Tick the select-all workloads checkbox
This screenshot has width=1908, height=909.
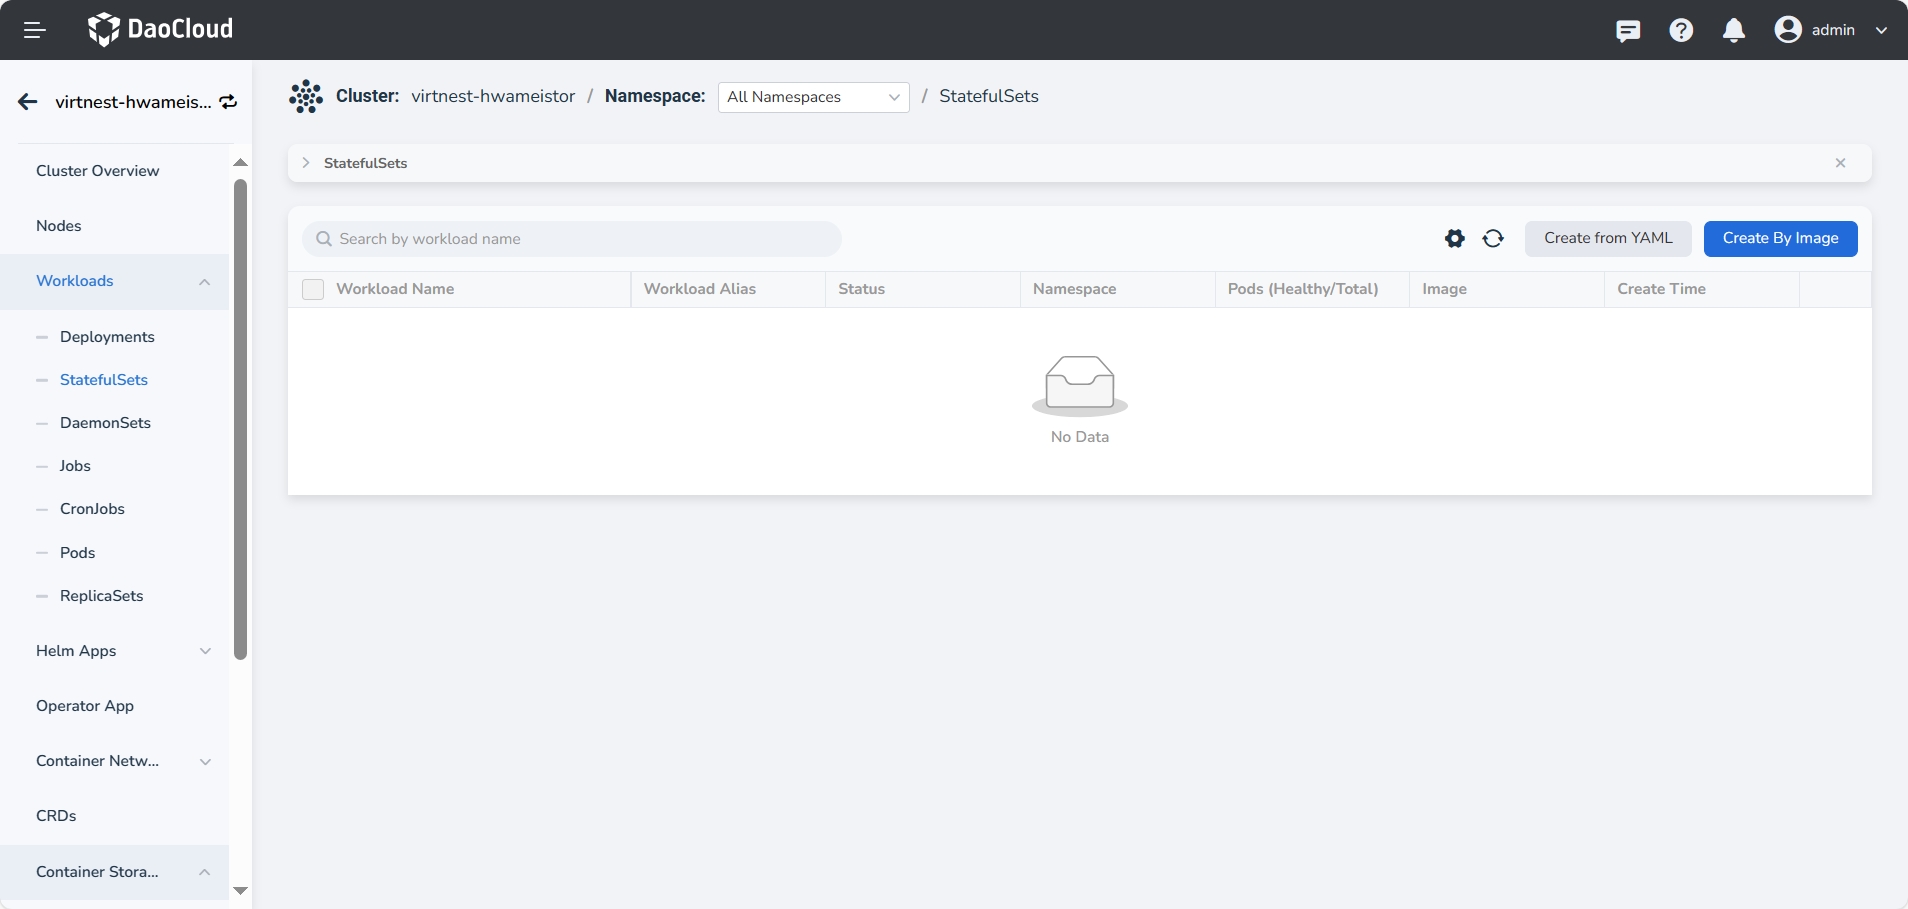[x=313, y=290]
